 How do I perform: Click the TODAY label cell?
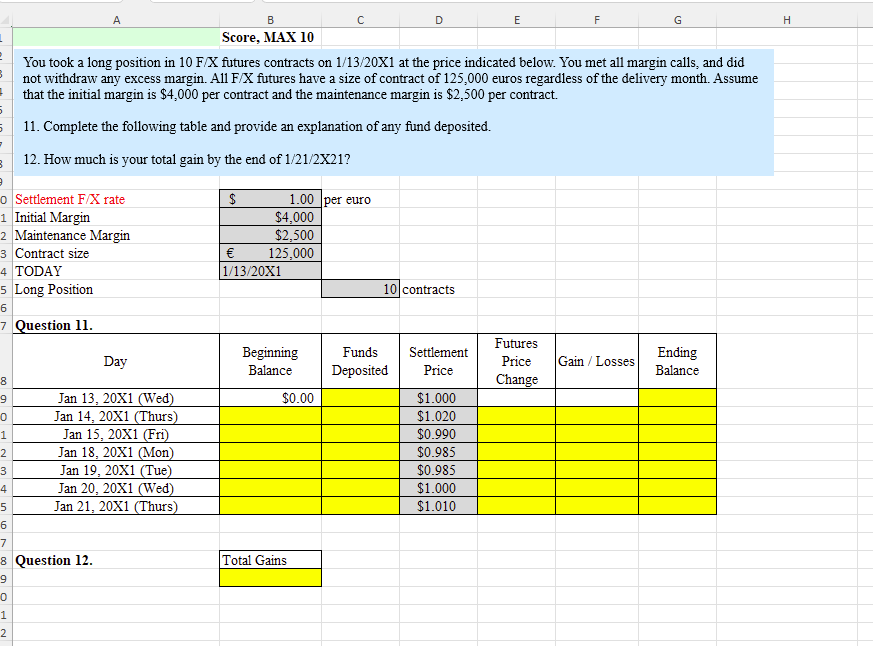coord(116,271)
